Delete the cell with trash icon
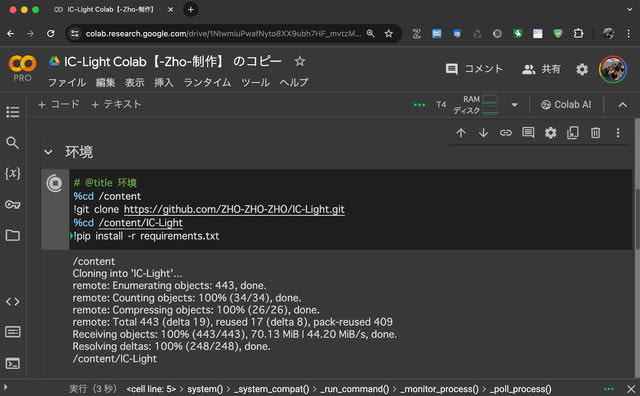The image size is (640, 396). [596, 133]
